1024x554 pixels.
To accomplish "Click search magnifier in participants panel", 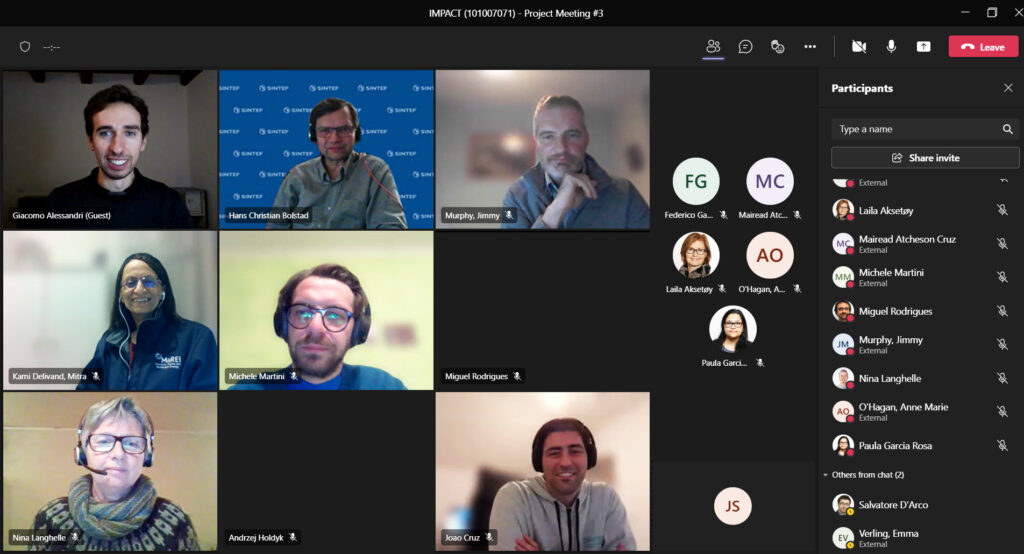I will pyautogui.click(x=1008, y=129).
